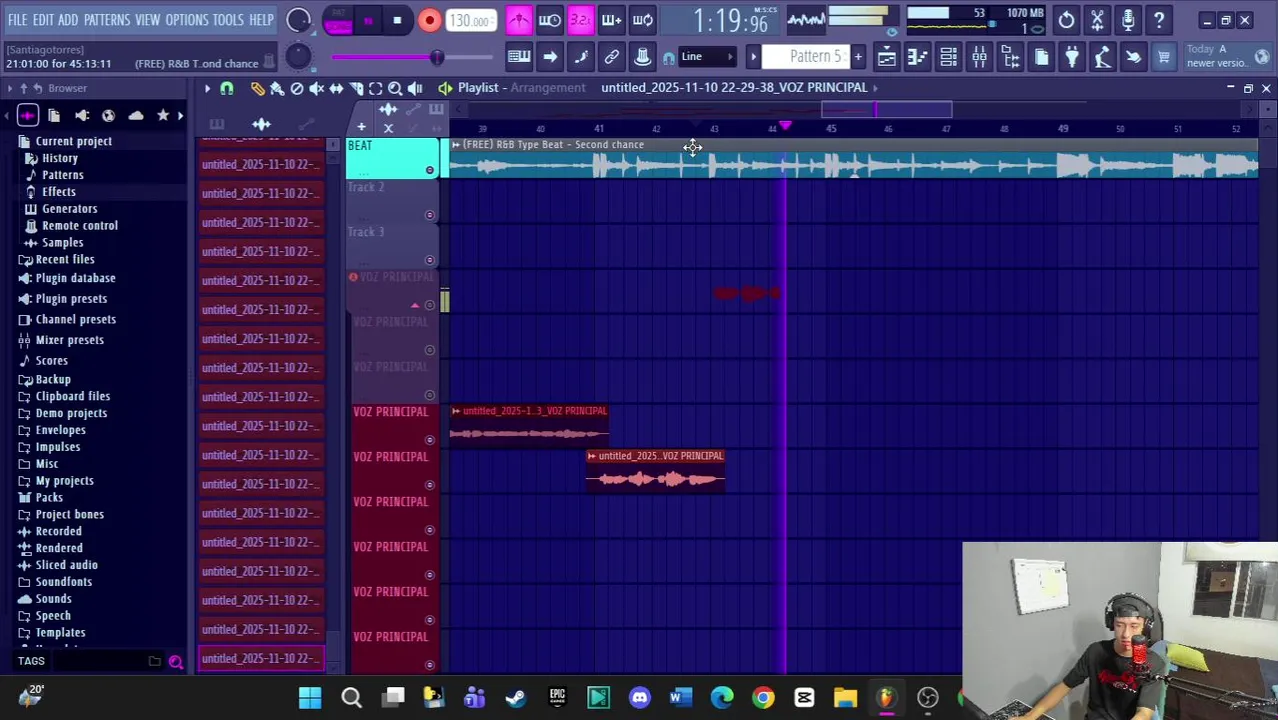Click the add track plus button
This screenshot has width=1278, height=720.
tap(361, 127)
